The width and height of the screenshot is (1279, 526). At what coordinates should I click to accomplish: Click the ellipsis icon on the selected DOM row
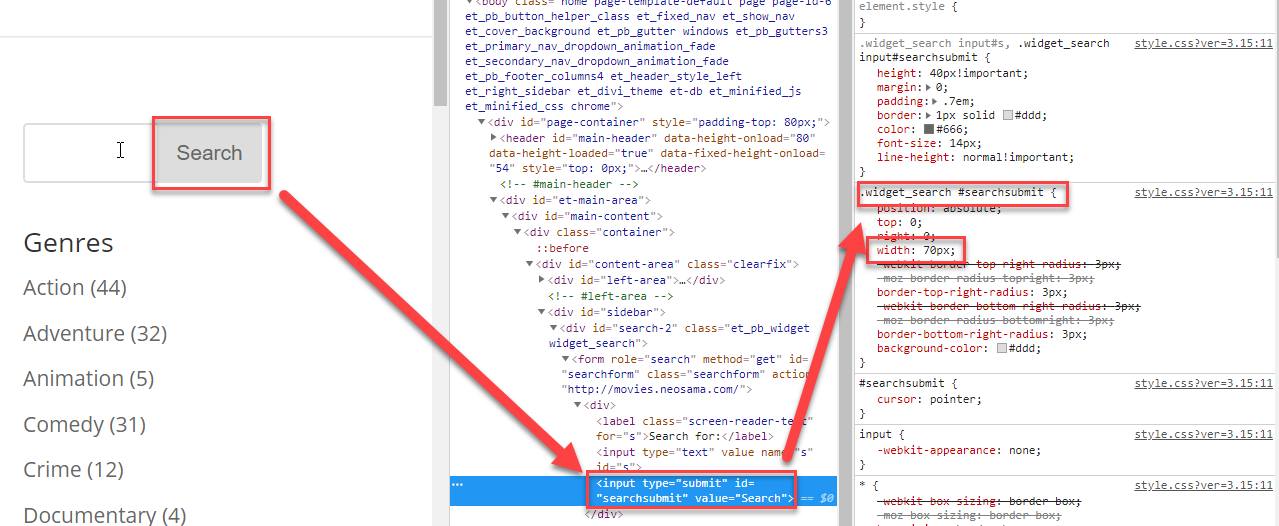click(458, 484)
